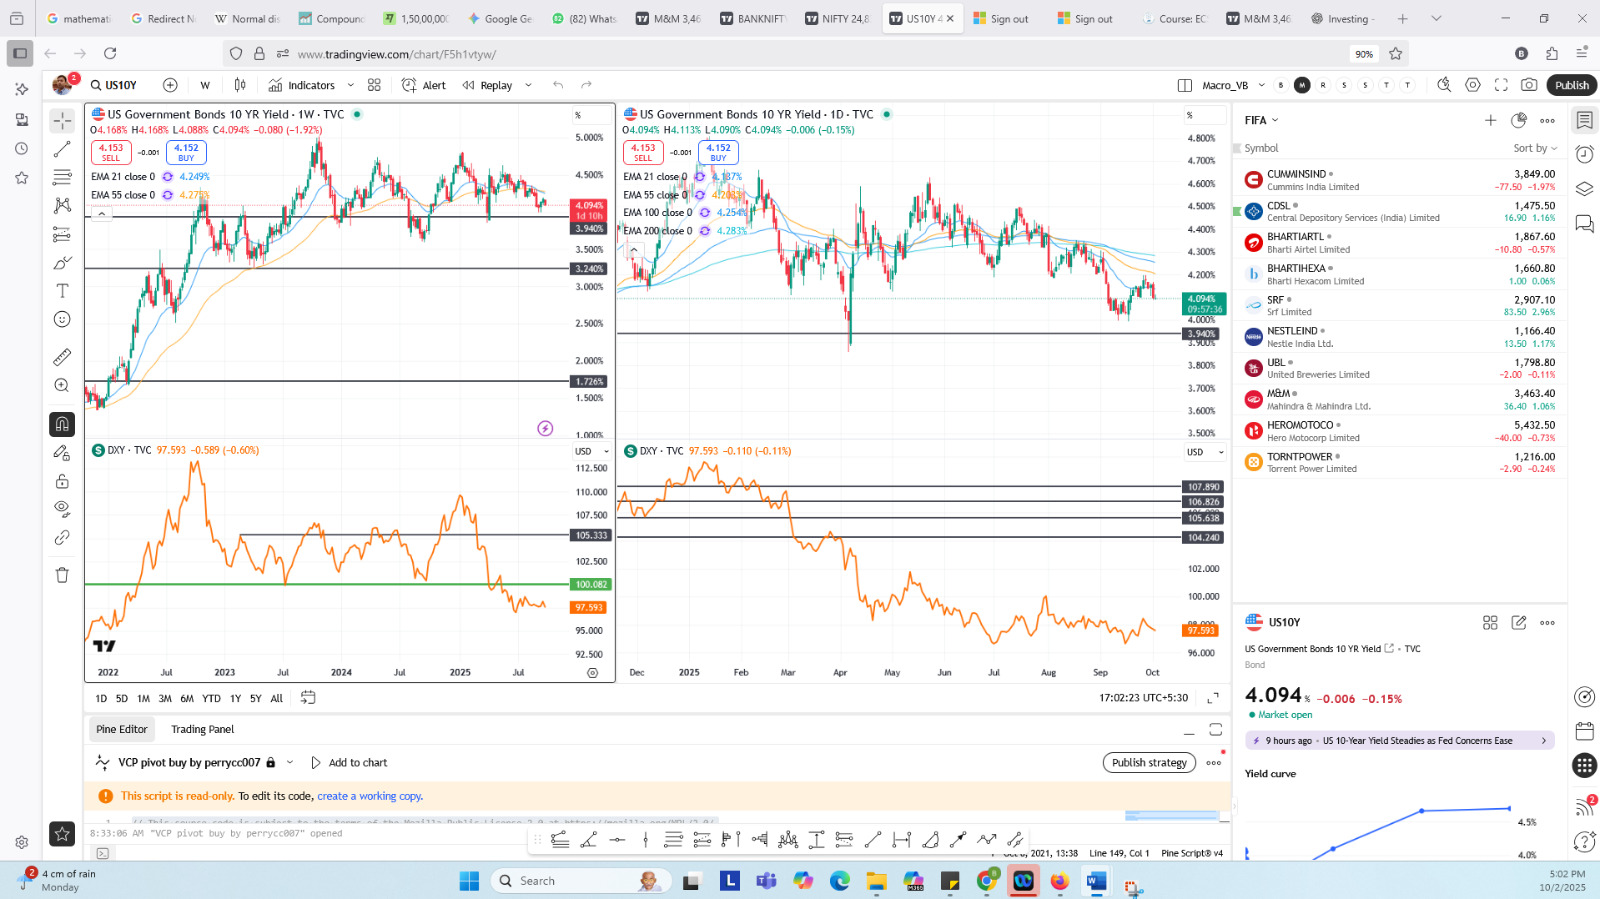Open the create a working copy link
1600x899 pixels.
pos(370,796)
